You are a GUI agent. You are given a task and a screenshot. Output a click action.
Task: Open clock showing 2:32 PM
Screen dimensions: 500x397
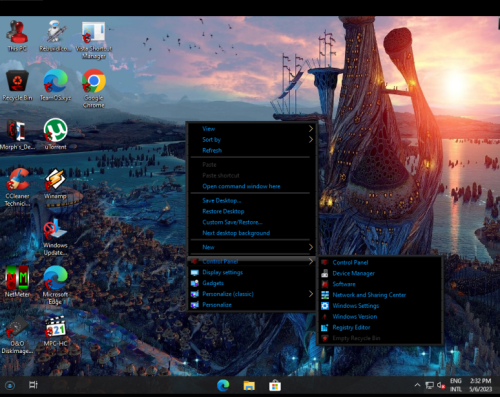(480, 385)
